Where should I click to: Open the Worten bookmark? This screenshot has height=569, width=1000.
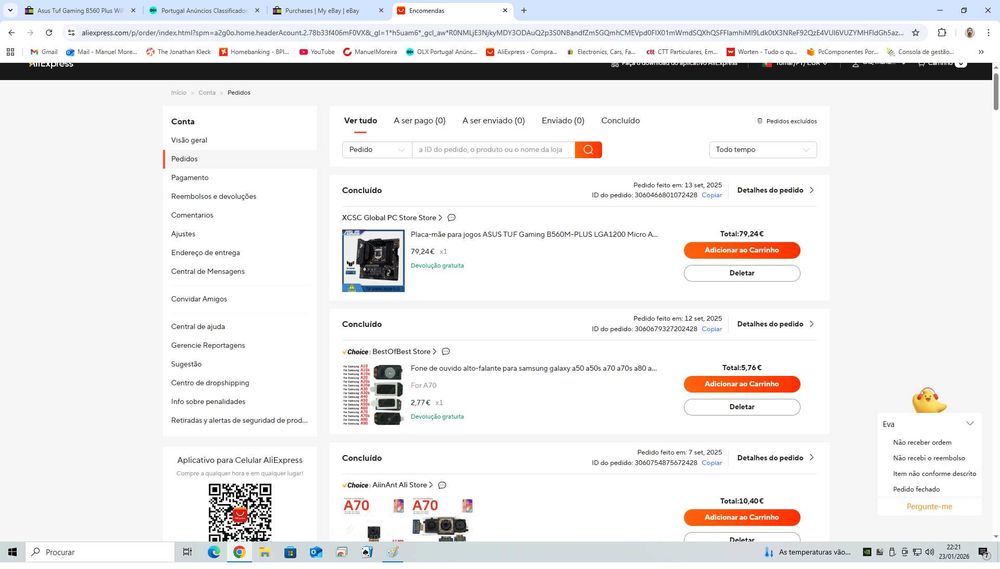761,52
